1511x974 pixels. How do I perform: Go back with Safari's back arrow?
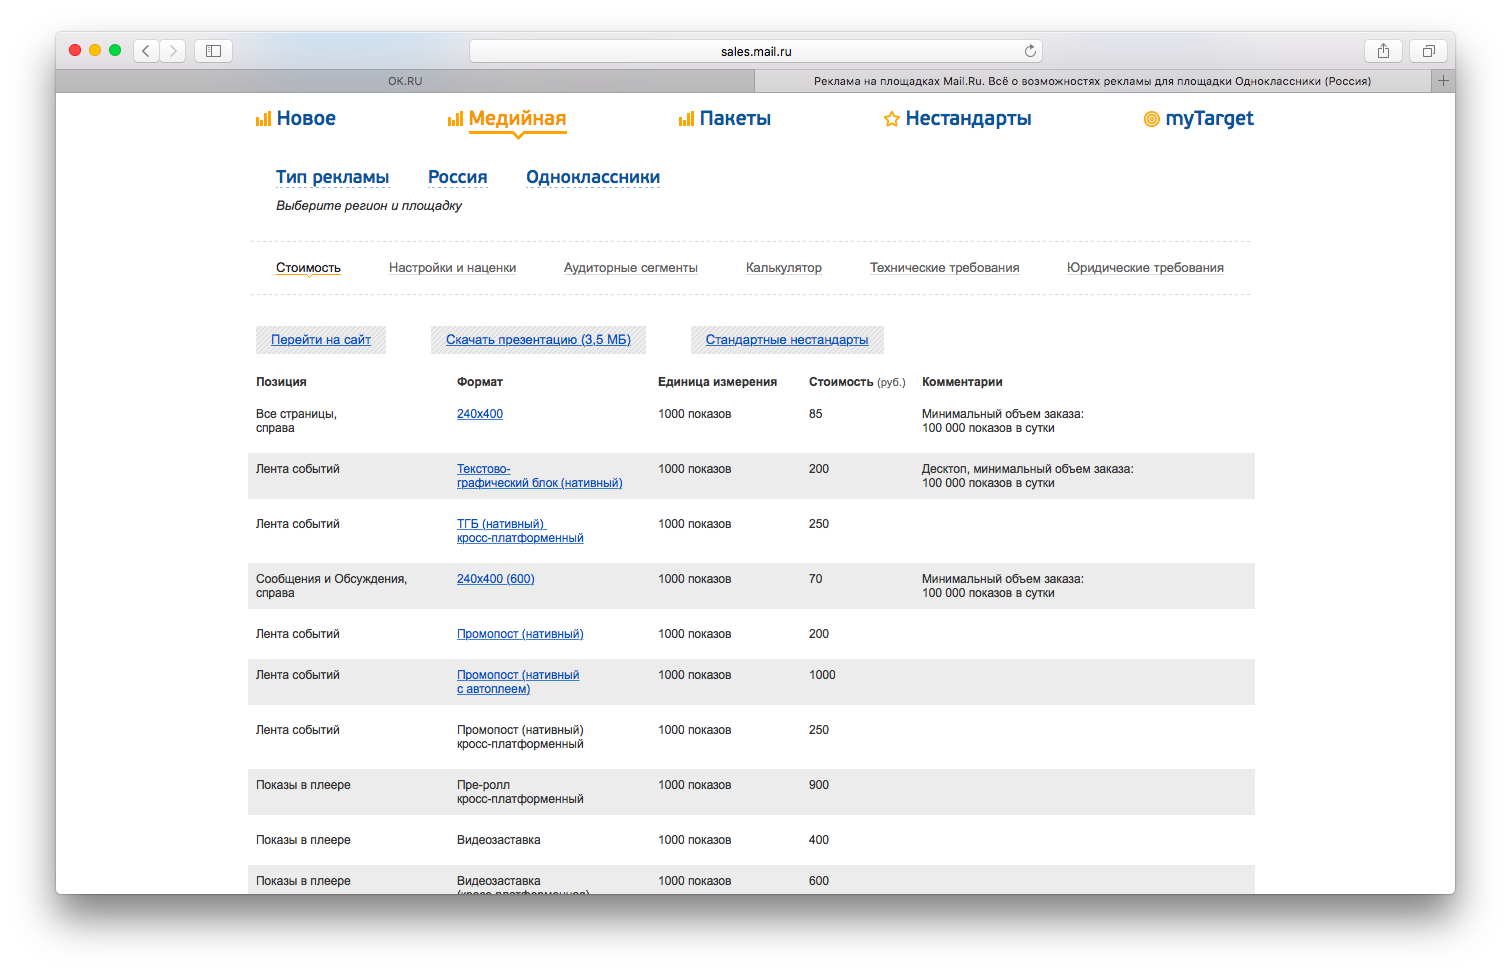point(146,50)
